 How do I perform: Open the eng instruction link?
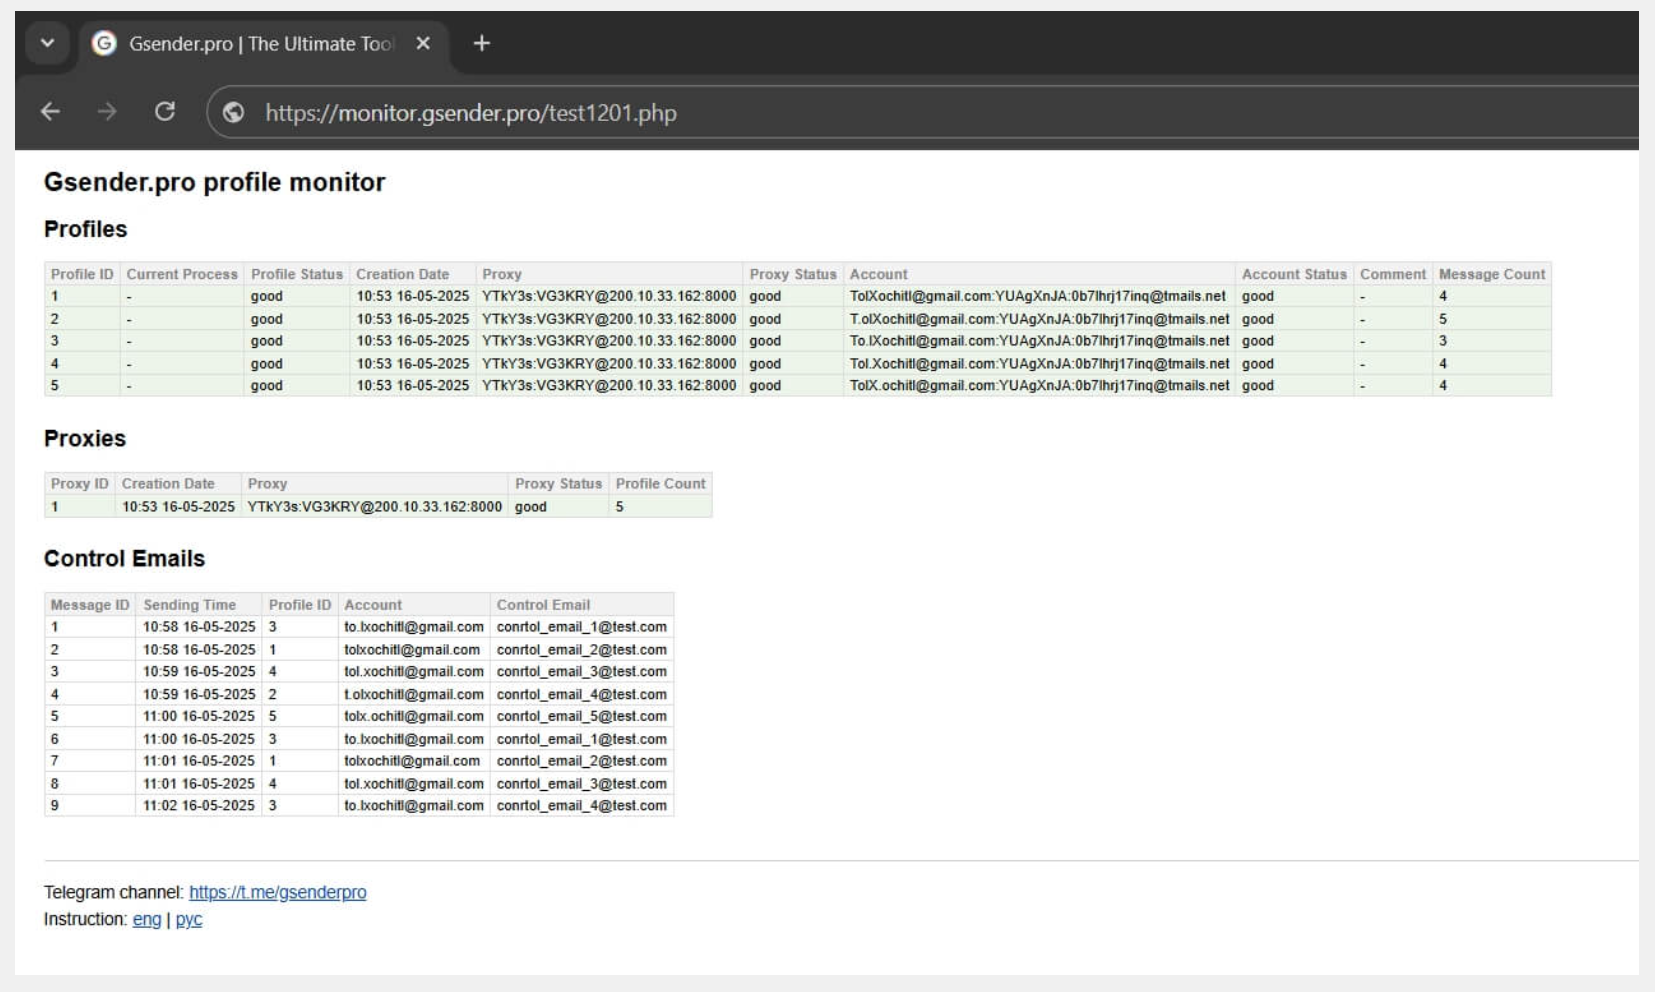click(x=146, y=919)
